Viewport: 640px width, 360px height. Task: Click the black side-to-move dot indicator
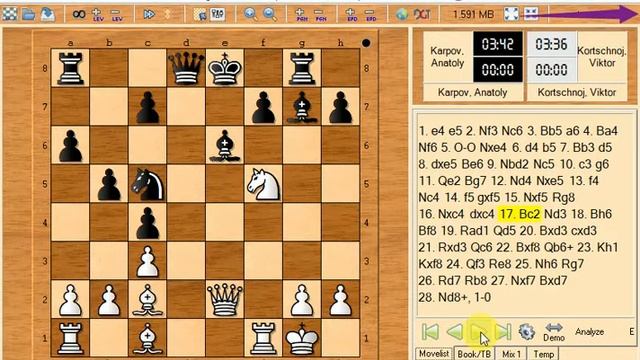(x=366, y=42)
